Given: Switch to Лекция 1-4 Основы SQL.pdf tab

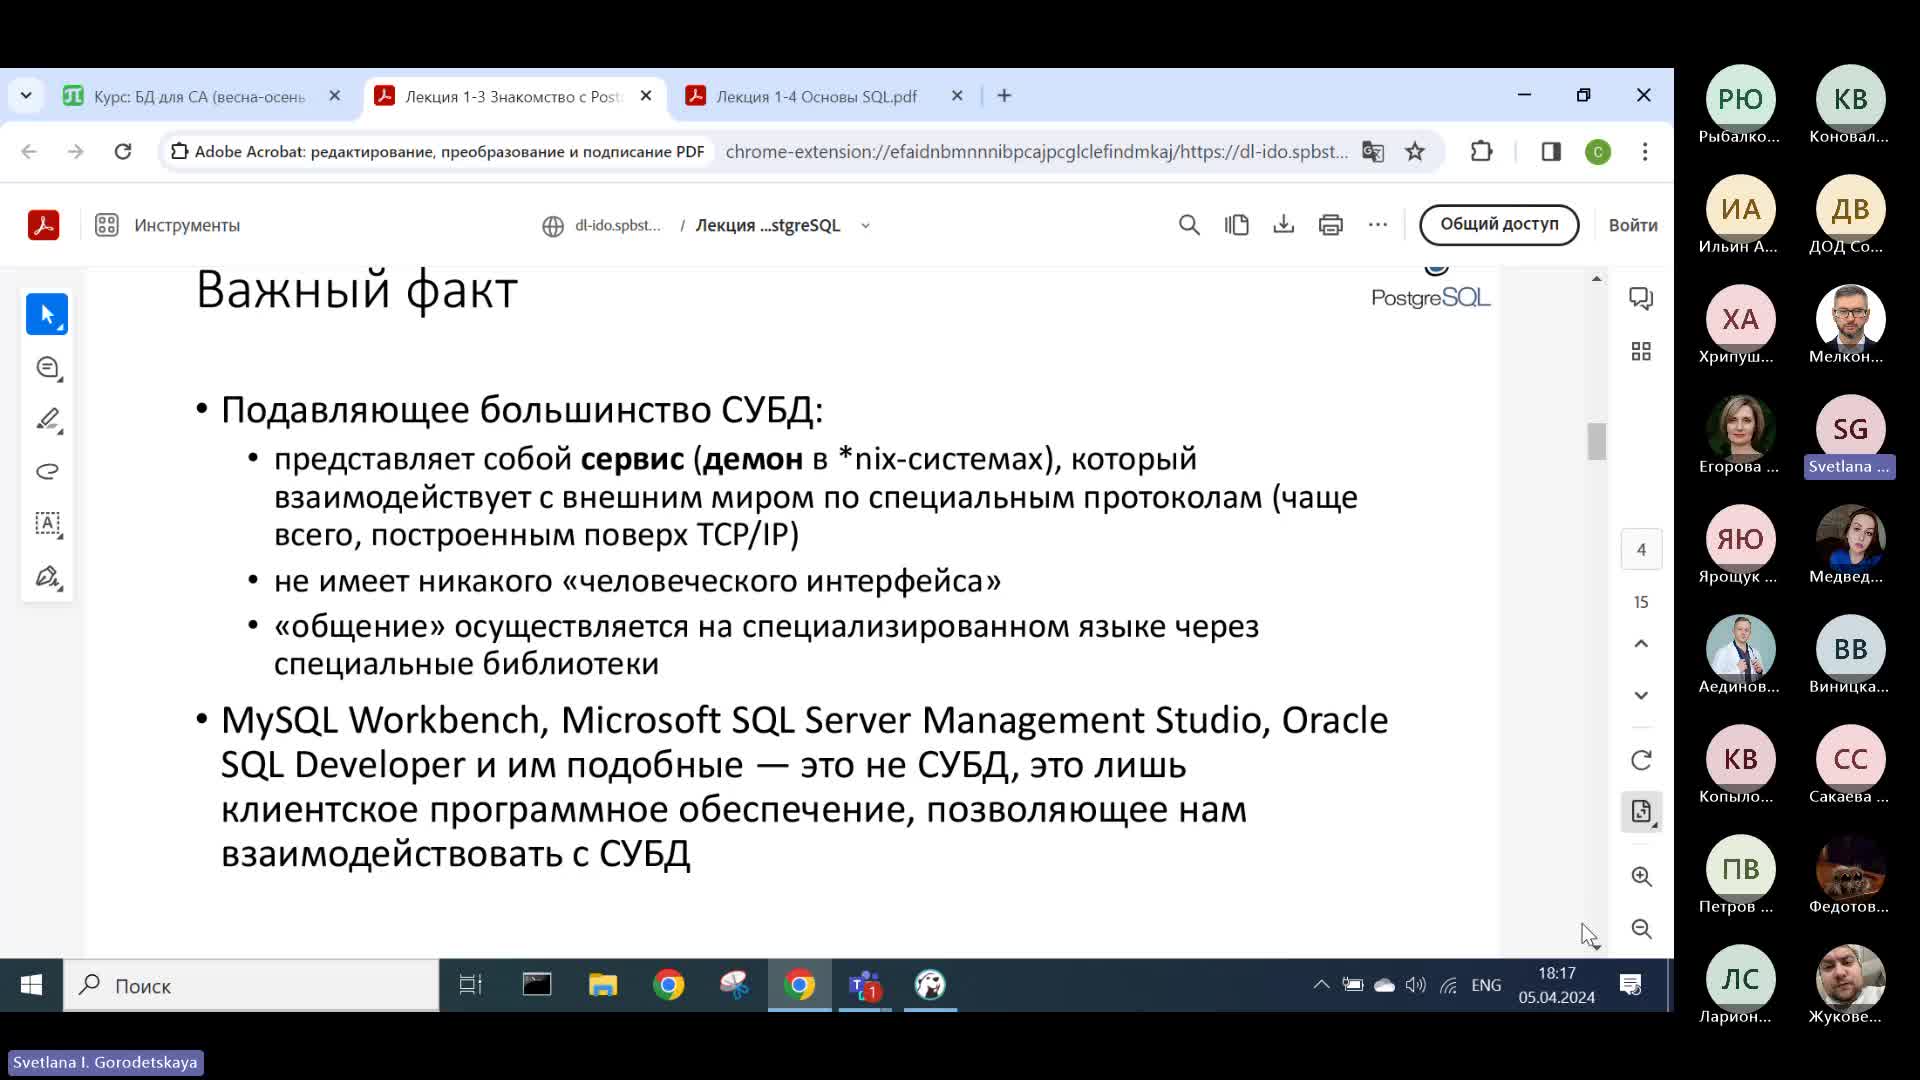Looking at the screenshot, I should (815, 96).
